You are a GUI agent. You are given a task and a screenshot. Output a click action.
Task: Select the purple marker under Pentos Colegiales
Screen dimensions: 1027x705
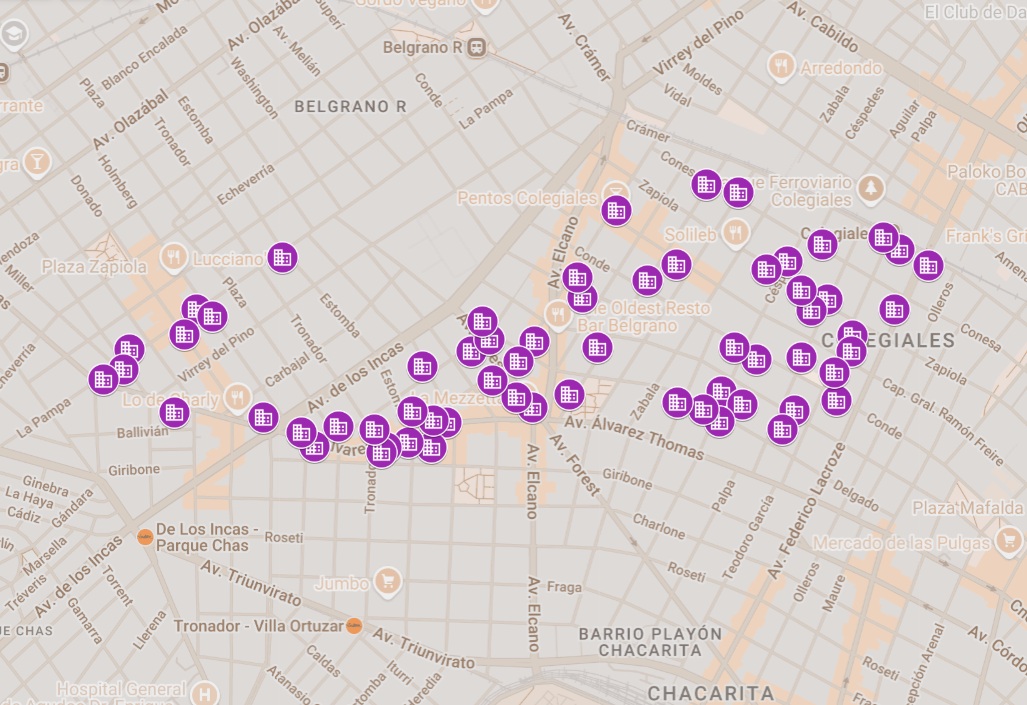pyautogui.click(x=616, y=210)
